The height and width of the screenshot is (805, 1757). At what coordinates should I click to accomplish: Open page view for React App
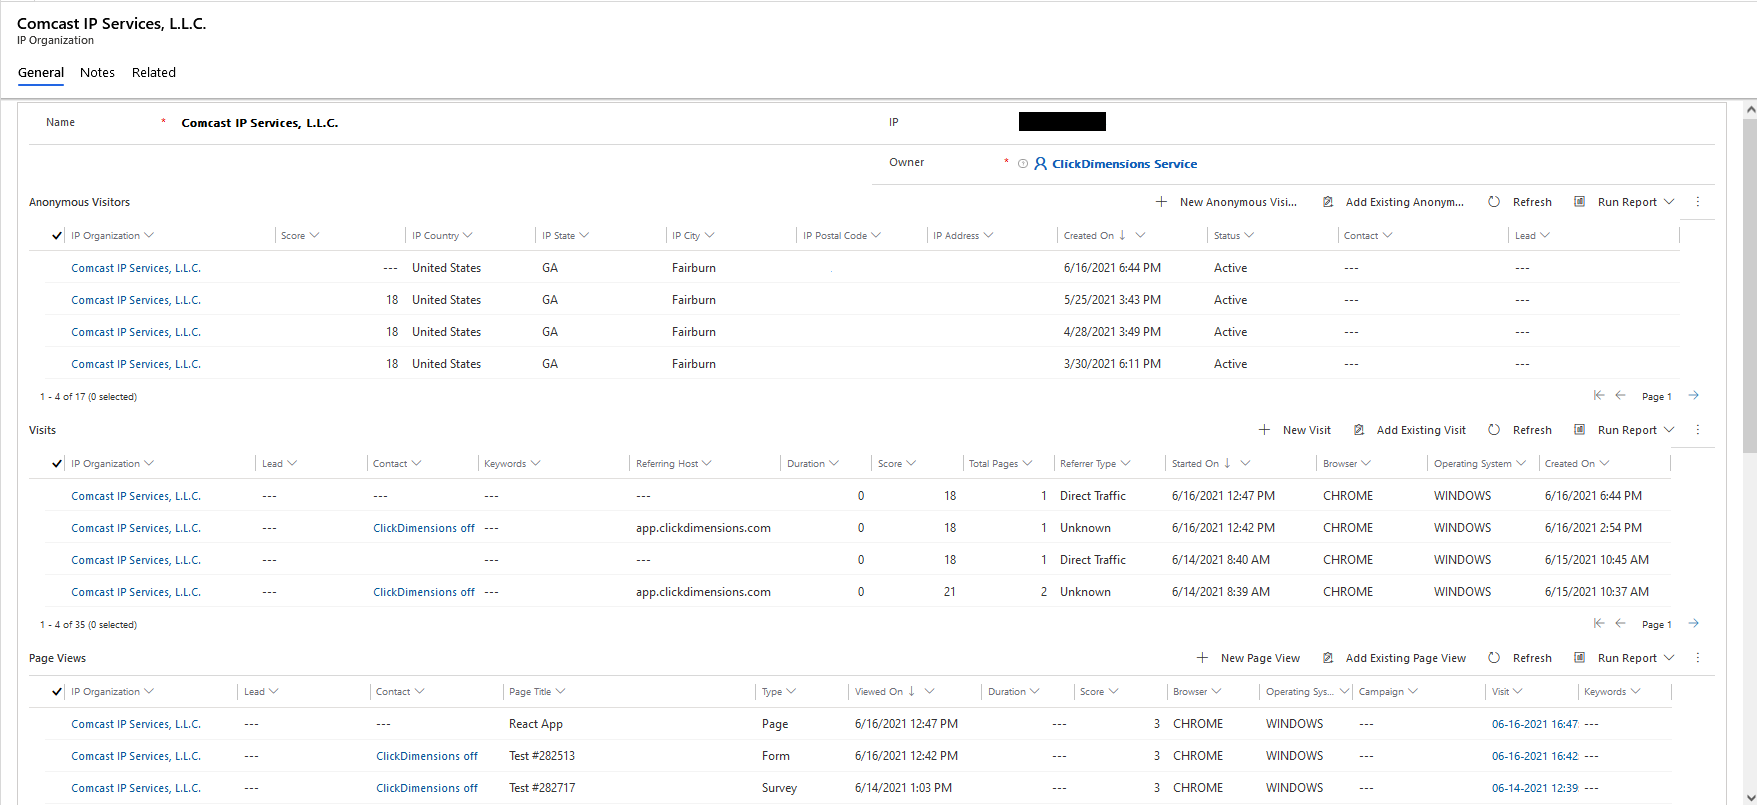point(136,724)
